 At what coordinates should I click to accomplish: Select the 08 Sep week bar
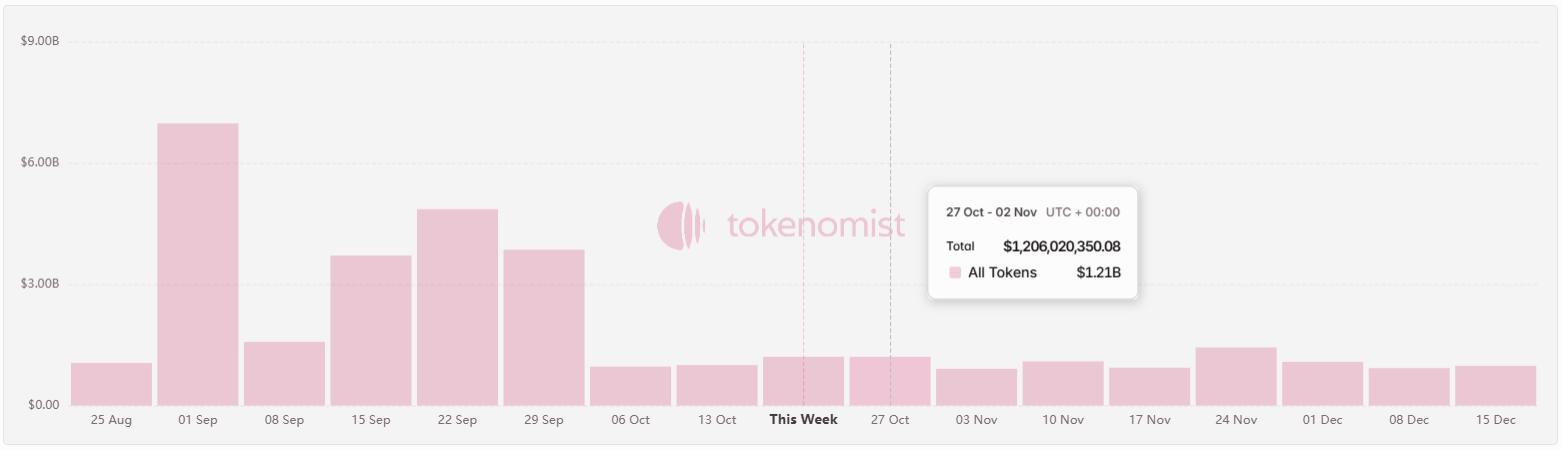[284, 372]
